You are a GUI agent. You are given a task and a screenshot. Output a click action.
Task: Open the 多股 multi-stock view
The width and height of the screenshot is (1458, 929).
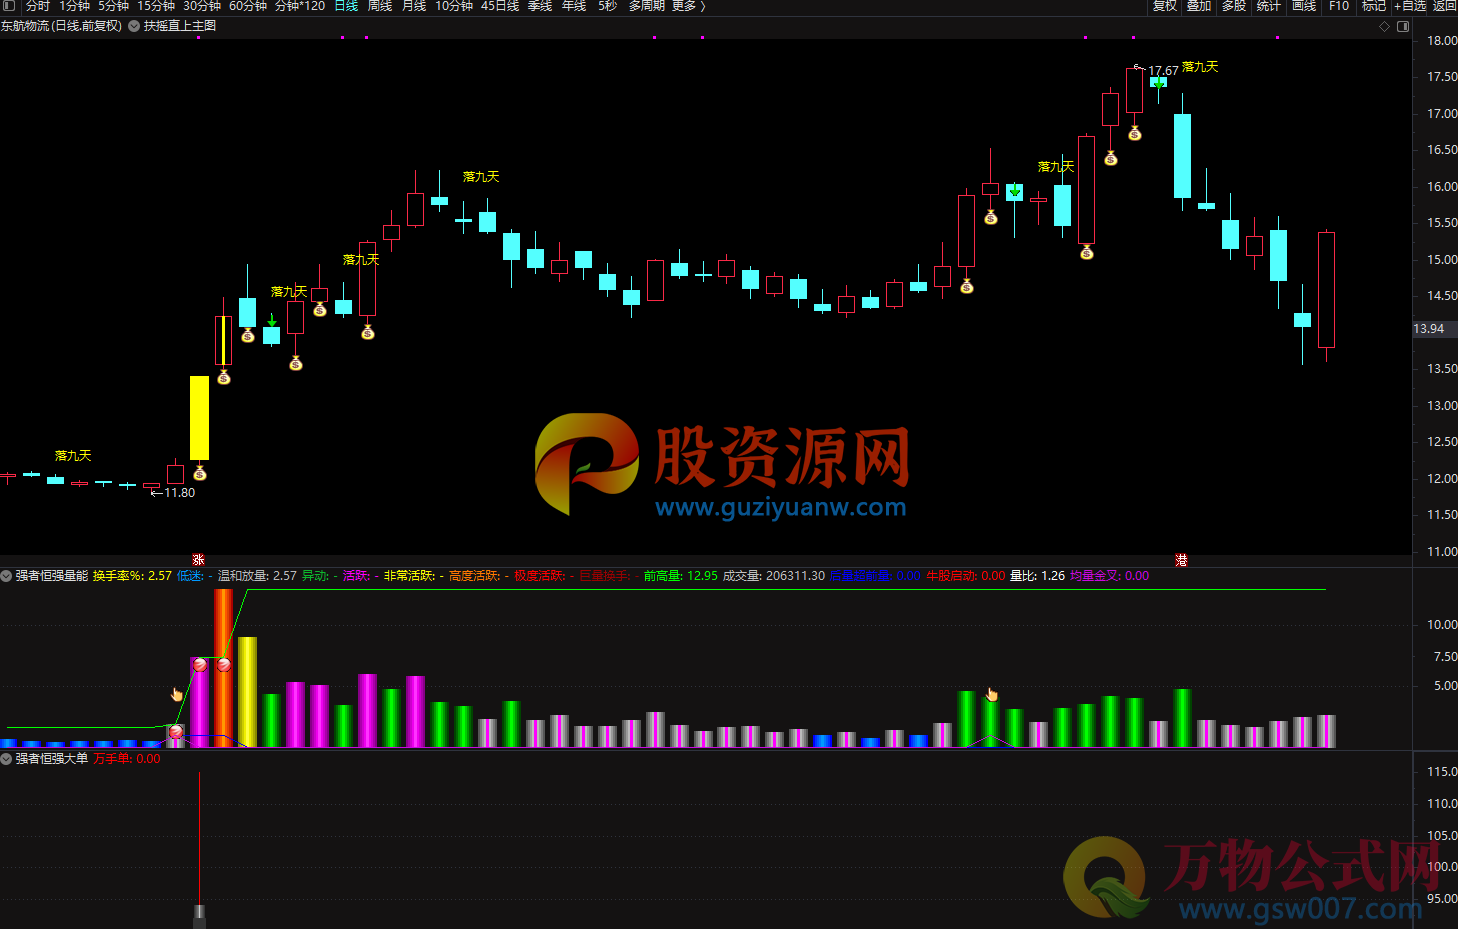point(1234,5)
